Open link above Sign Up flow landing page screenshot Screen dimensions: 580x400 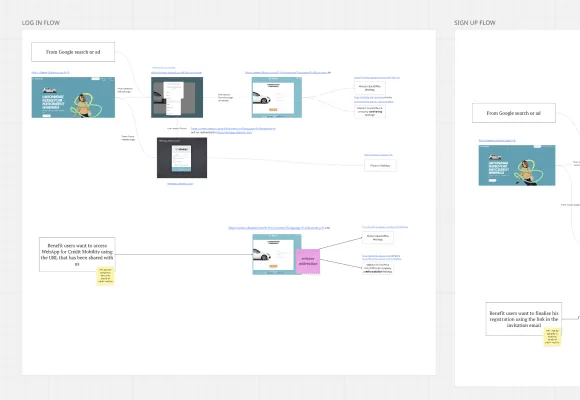497,141
